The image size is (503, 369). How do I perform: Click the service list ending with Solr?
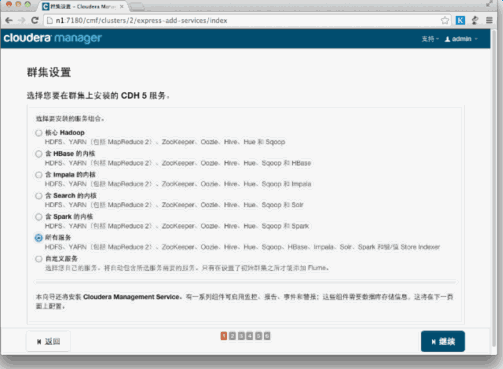point(174,205)
